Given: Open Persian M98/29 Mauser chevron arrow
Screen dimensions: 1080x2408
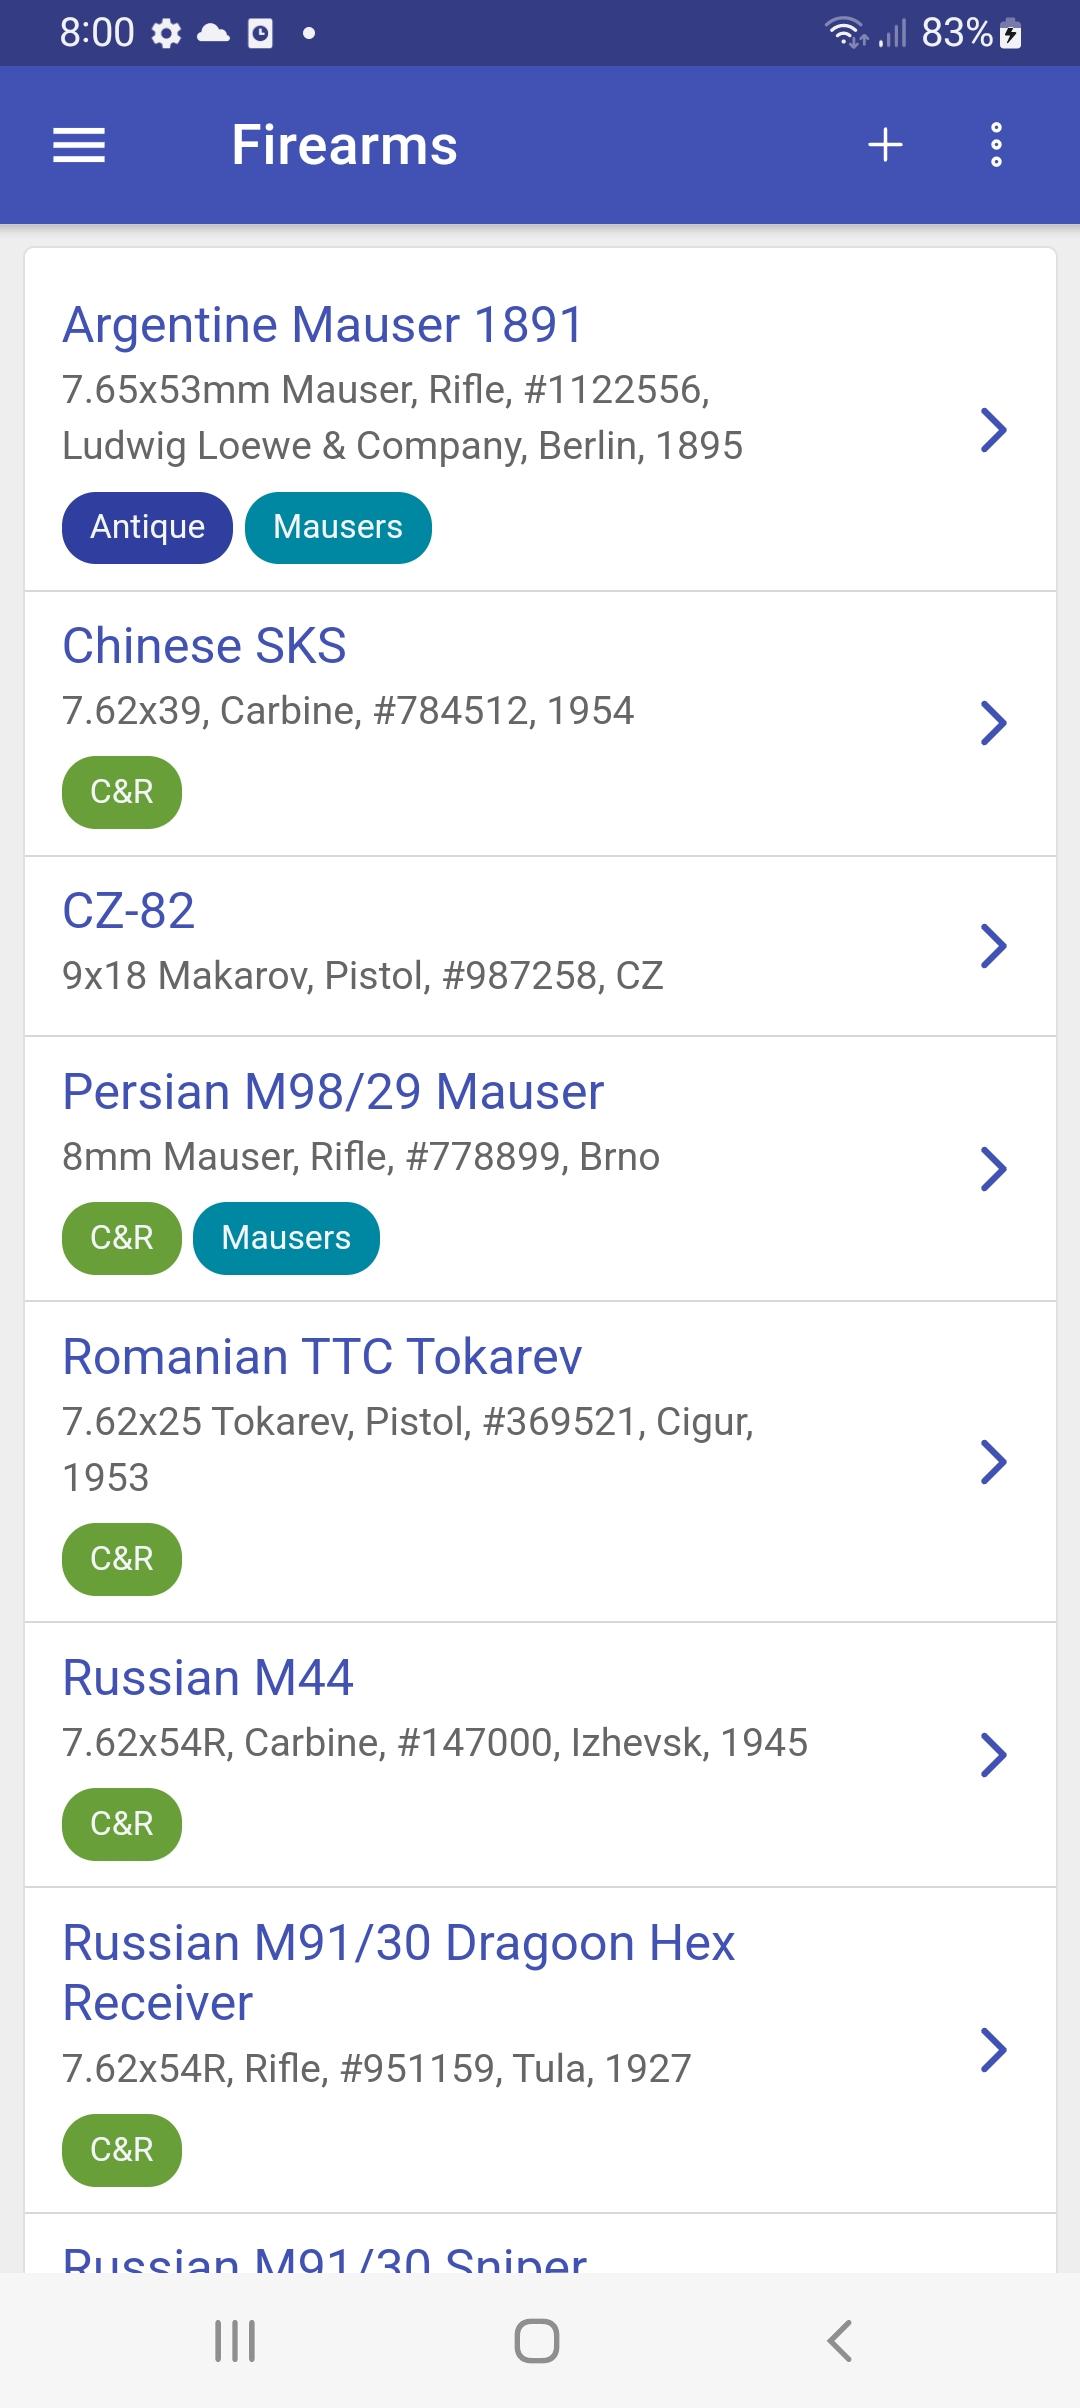Looking at the screenshot, I should click(993, 1169).
